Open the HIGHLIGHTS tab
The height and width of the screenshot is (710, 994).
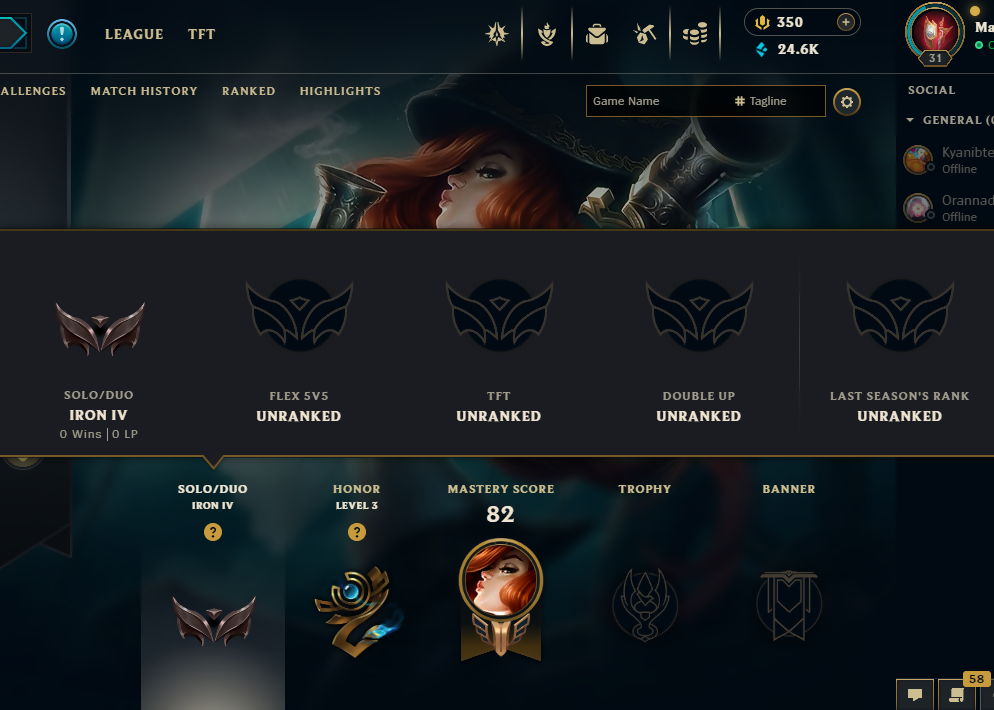coord(340,91)
